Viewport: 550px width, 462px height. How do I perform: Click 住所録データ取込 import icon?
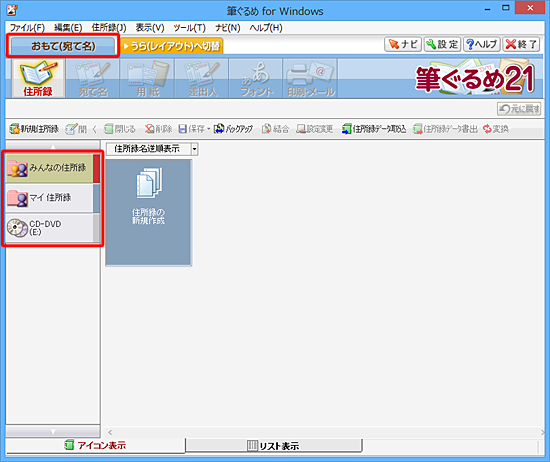click(374, 129)
